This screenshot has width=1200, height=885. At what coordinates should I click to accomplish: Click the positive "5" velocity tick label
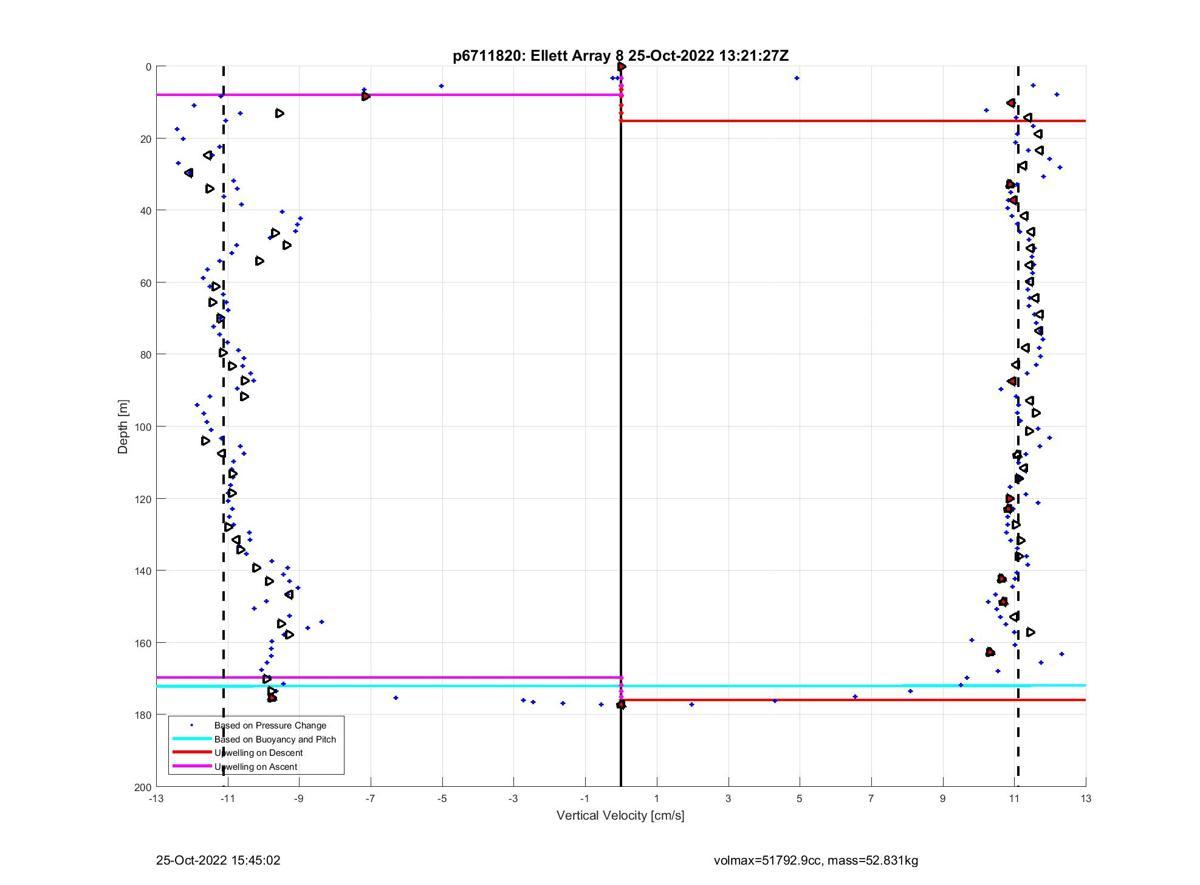[x=800, y=798]
